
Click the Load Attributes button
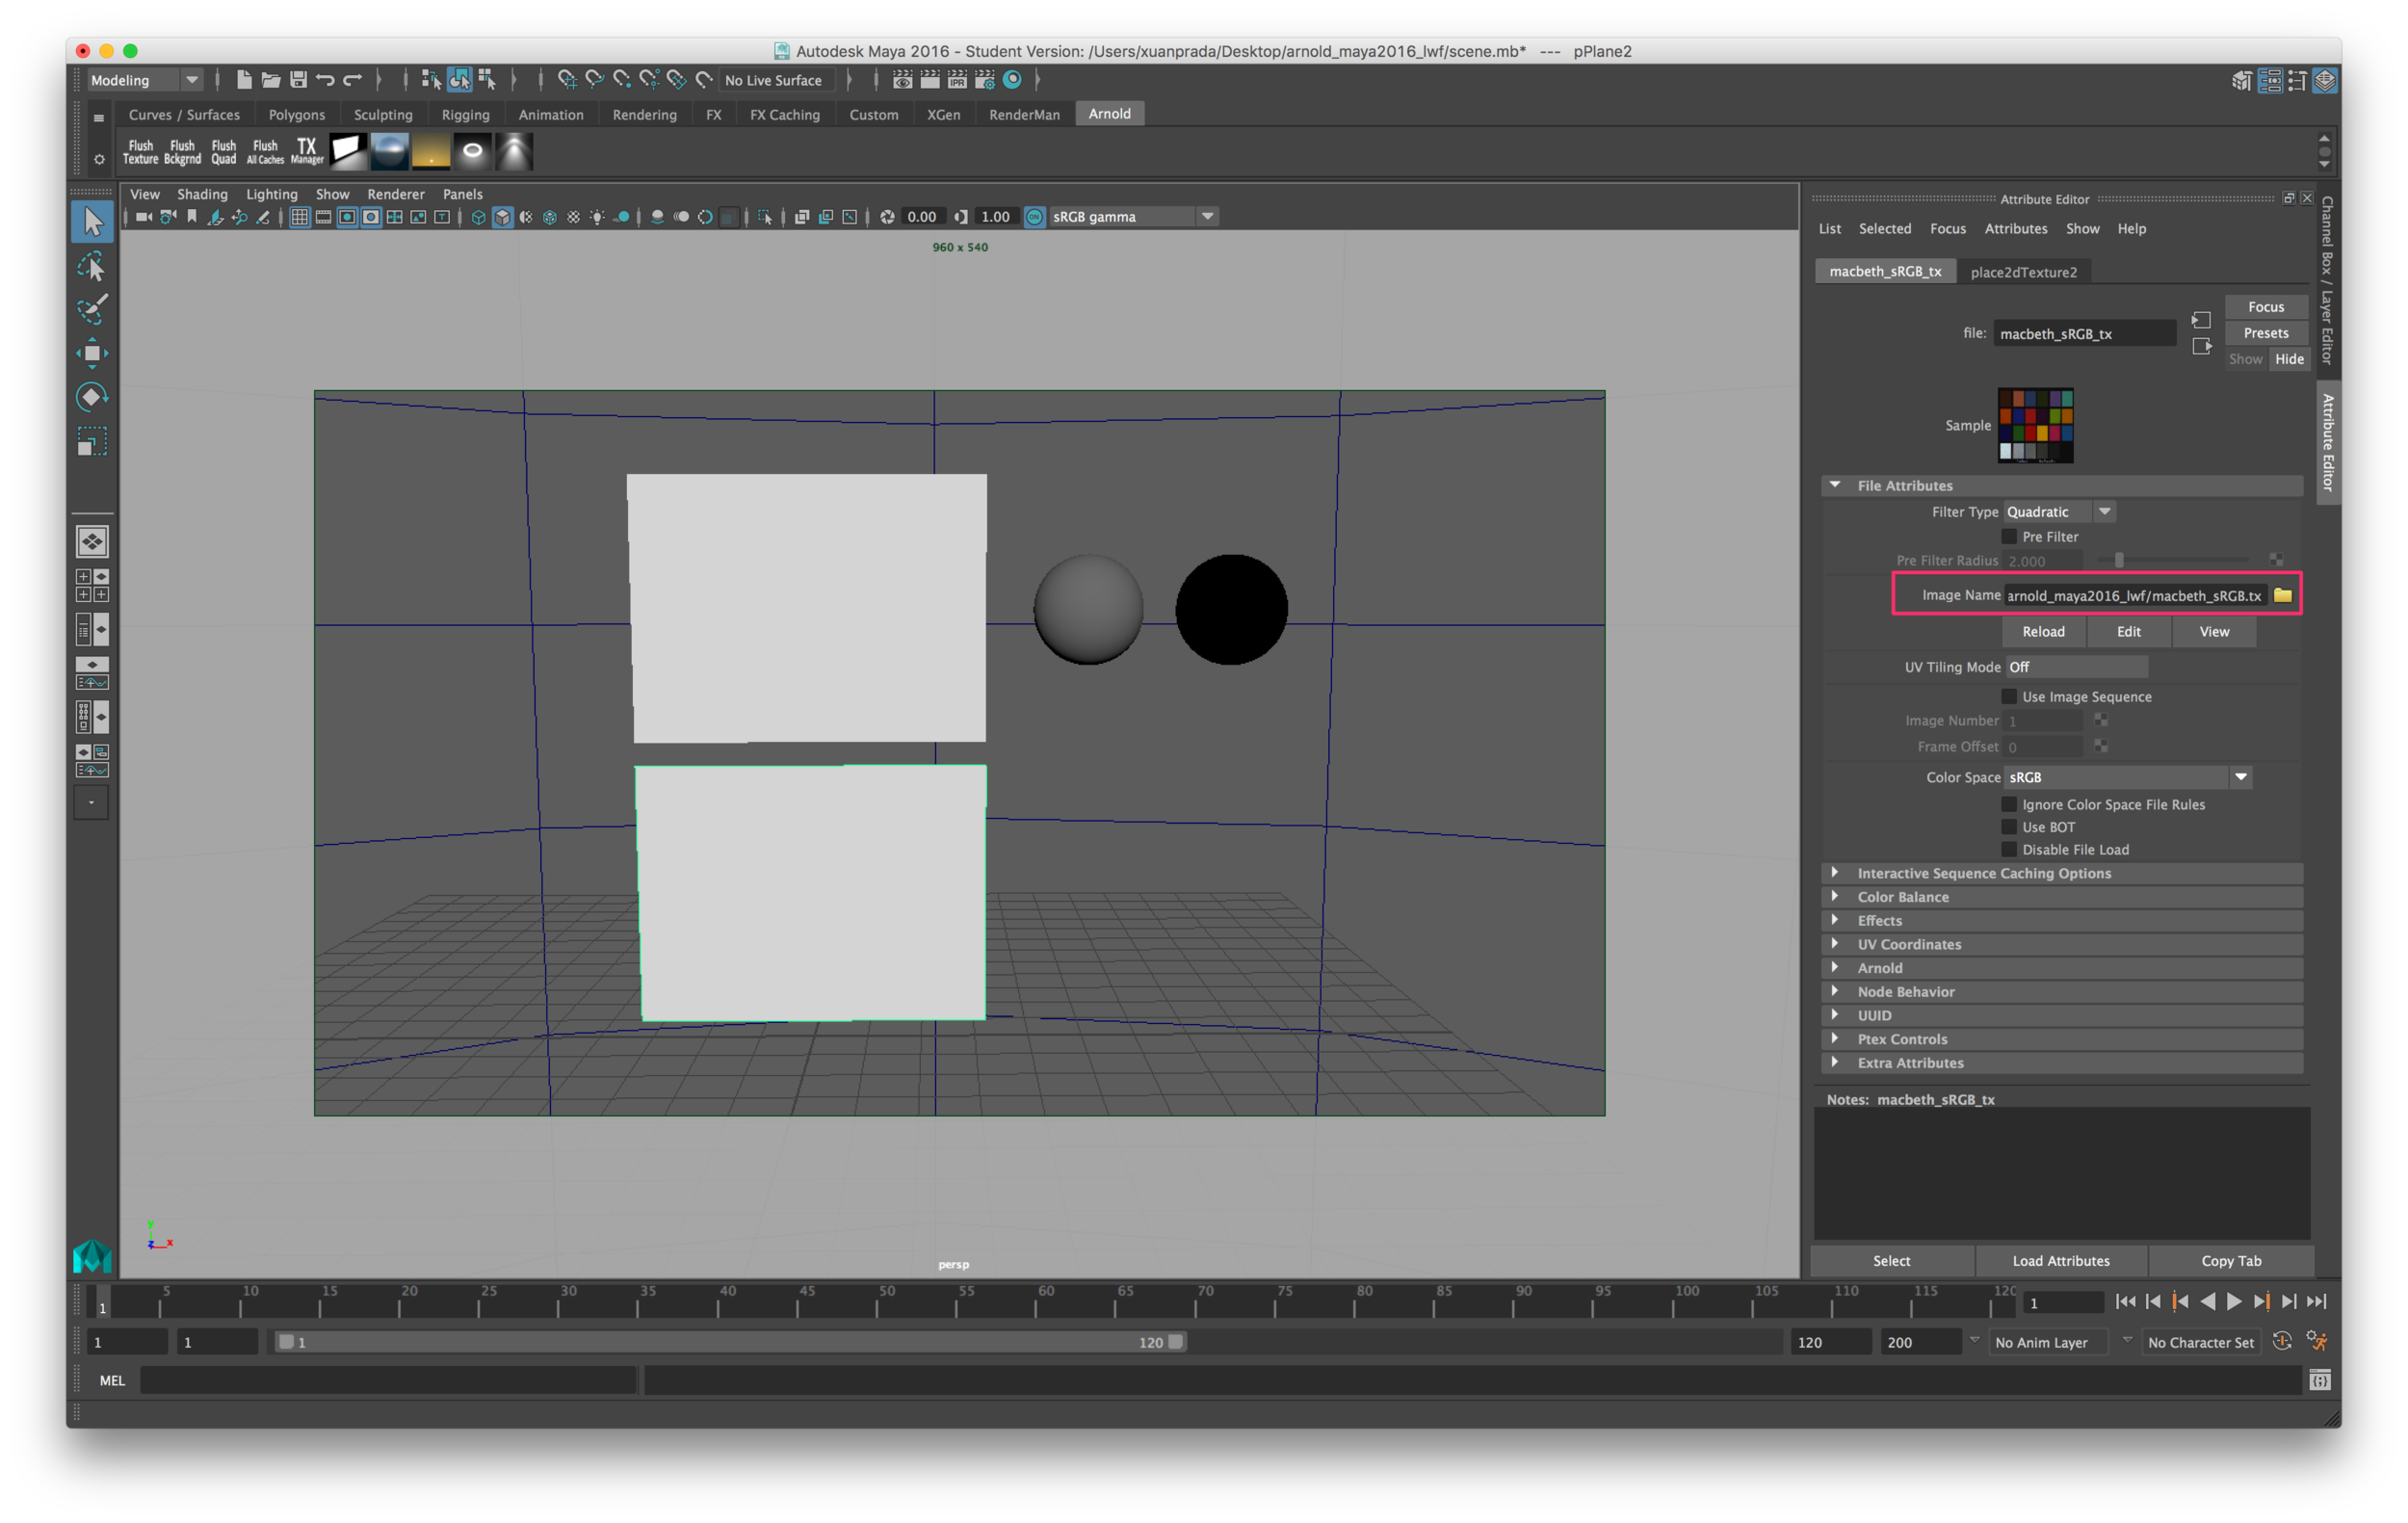click(2060, 1260)
